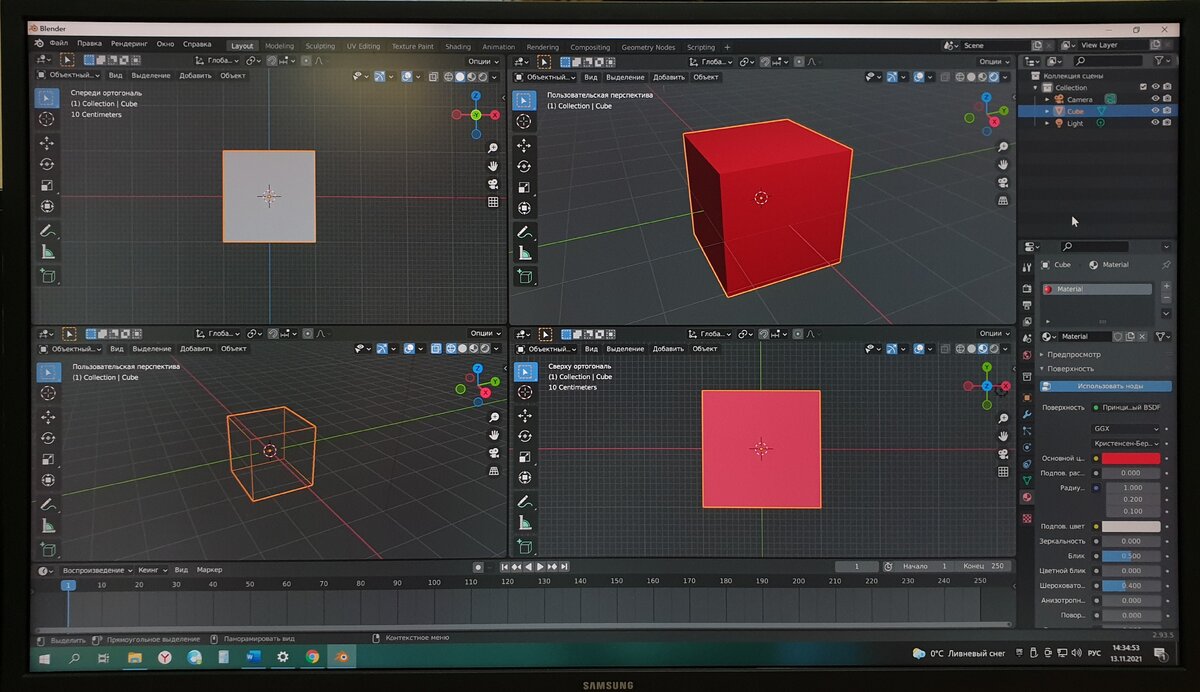Toggle the Collection eye visibility
The height and width of the screenshot is (692, 1200).
click(x=1155, y=87)
